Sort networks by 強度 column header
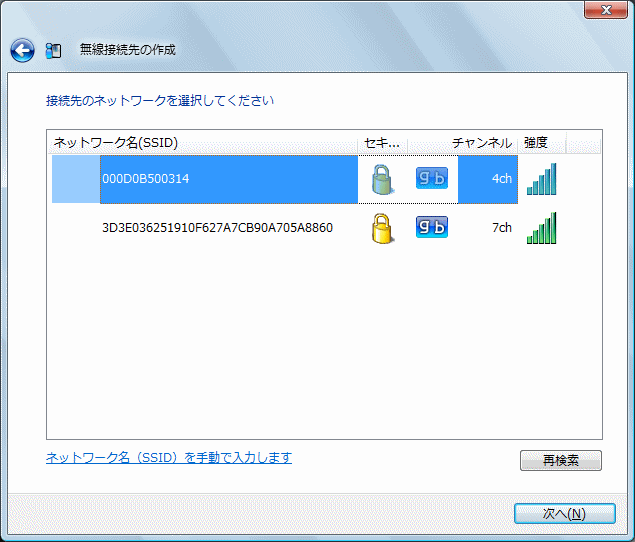The image size is (635, 542). (x=536, y=142)
